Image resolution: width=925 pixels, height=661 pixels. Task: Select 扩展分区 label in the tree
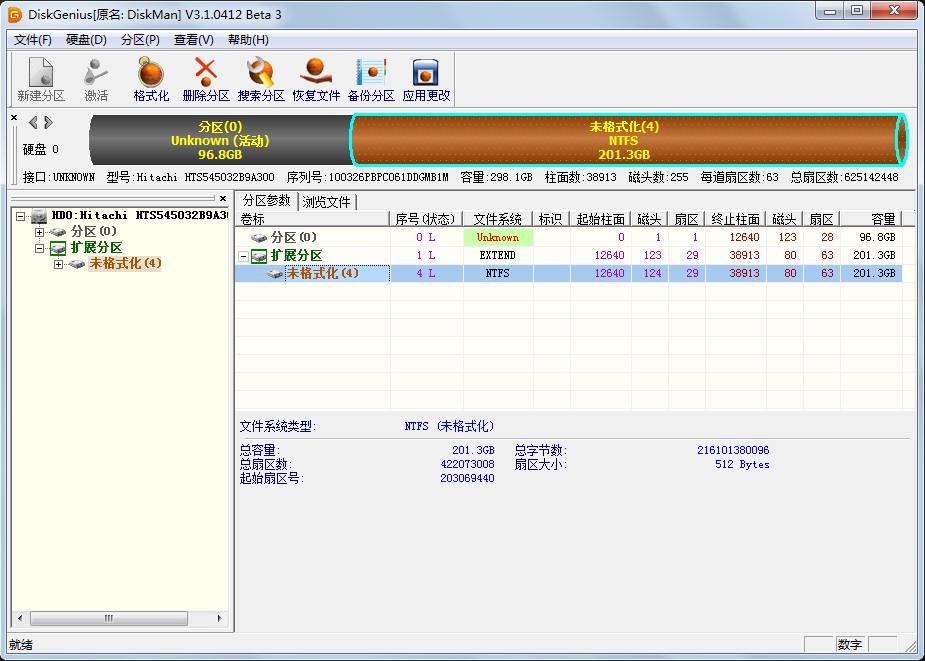(96, 247)
